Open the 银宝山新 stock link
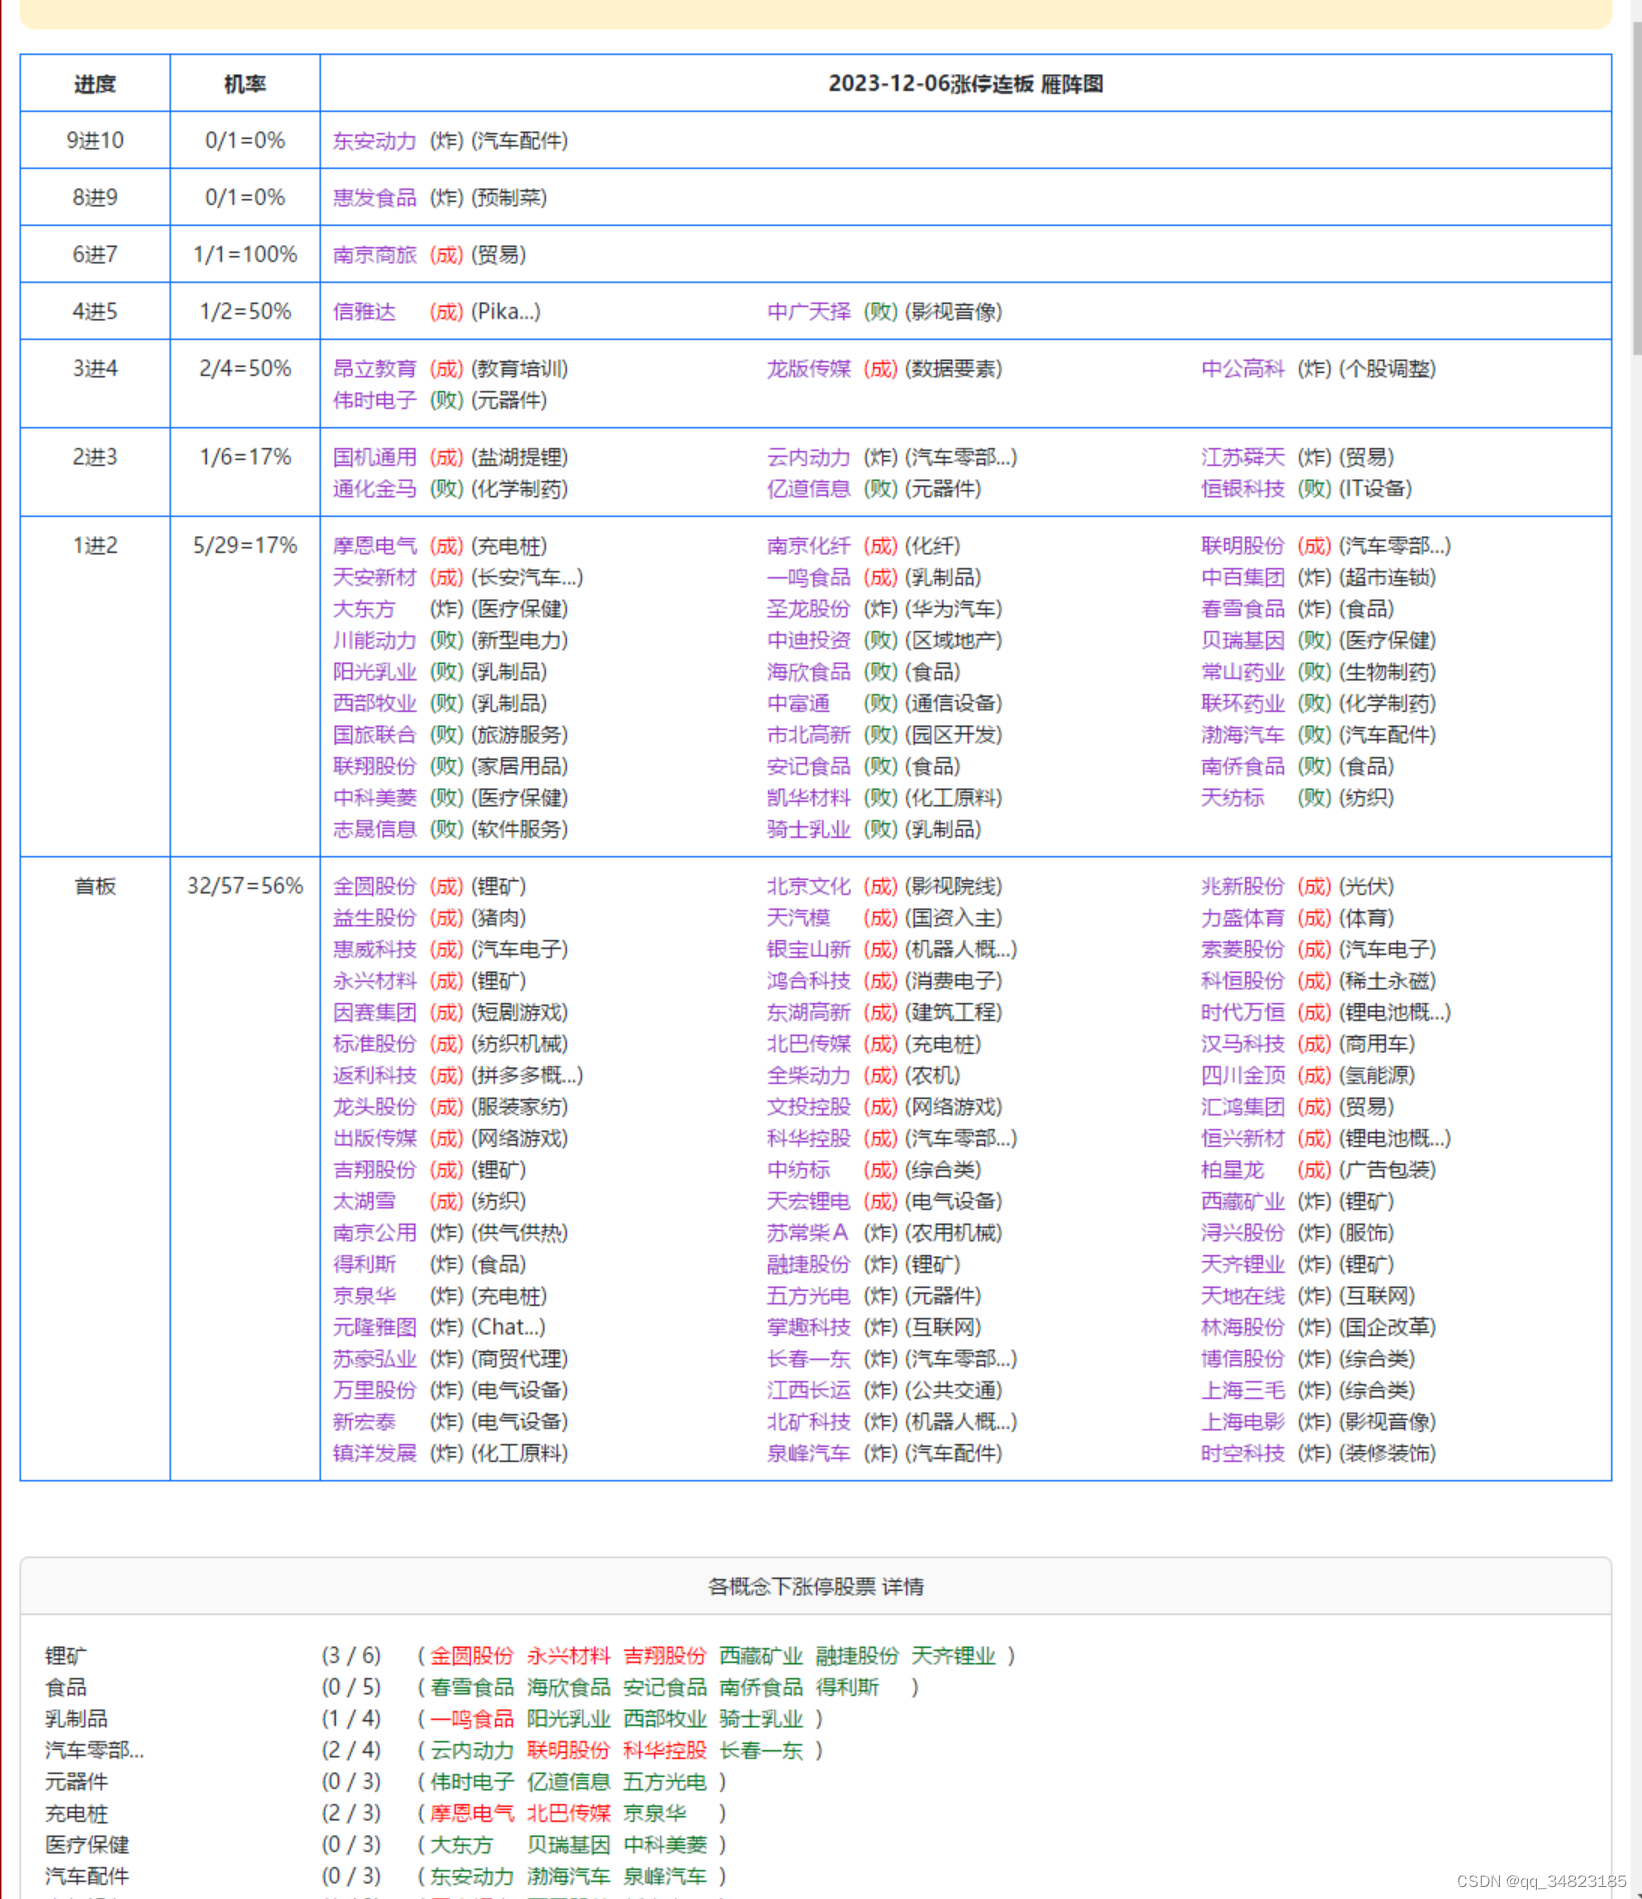 tap(809, 949)
